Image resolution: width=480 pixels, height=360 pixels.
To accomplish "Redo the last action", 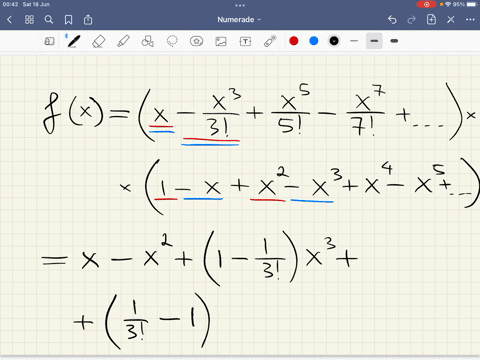I will tap(412, 20).
